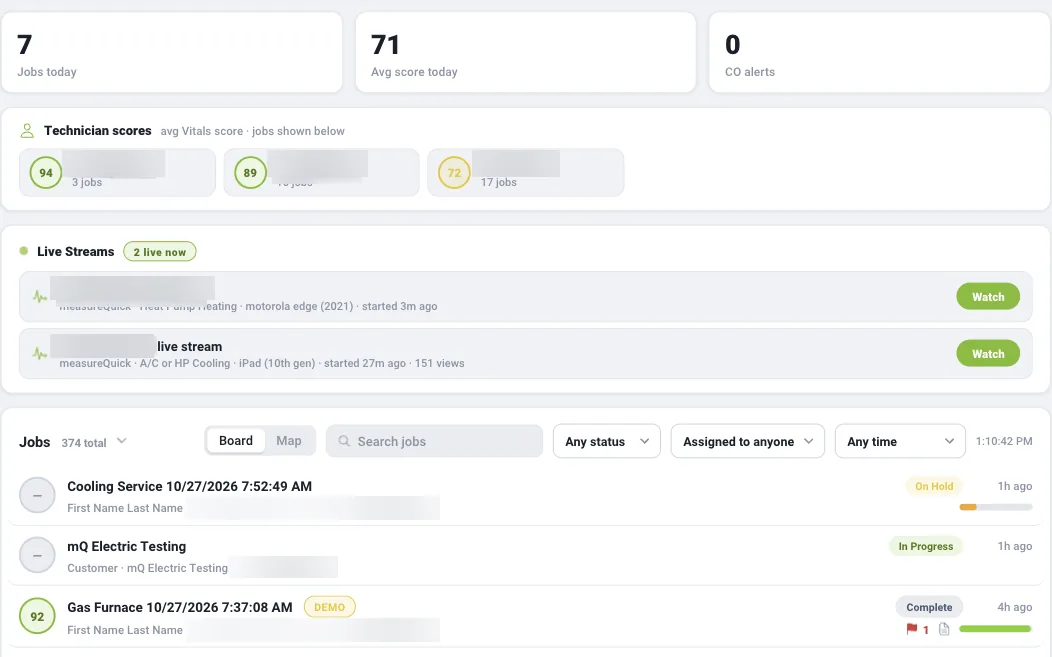Open the technician card with score 89
Screen dimensions: 1052x657
point(321,172)
